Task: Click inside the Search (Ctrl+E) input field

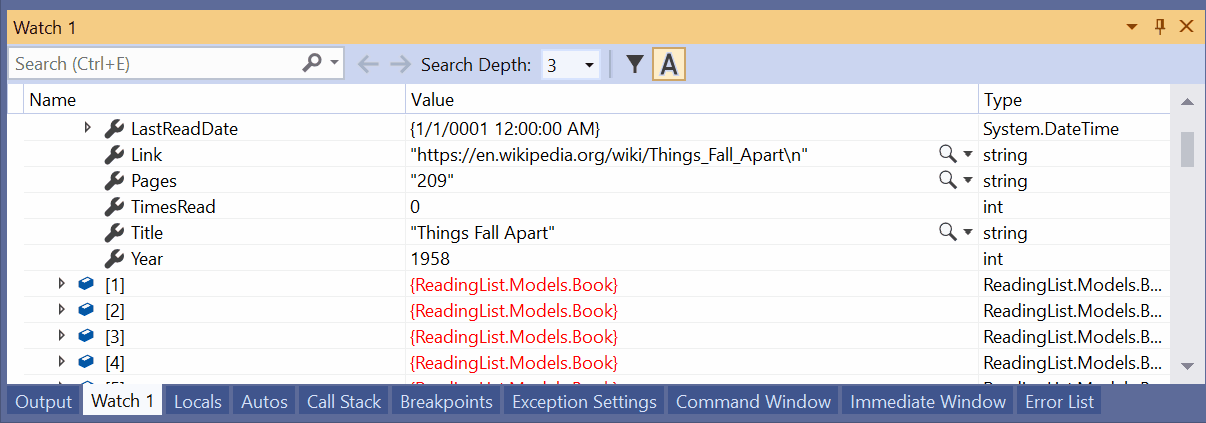Action: tap(155, 64)
